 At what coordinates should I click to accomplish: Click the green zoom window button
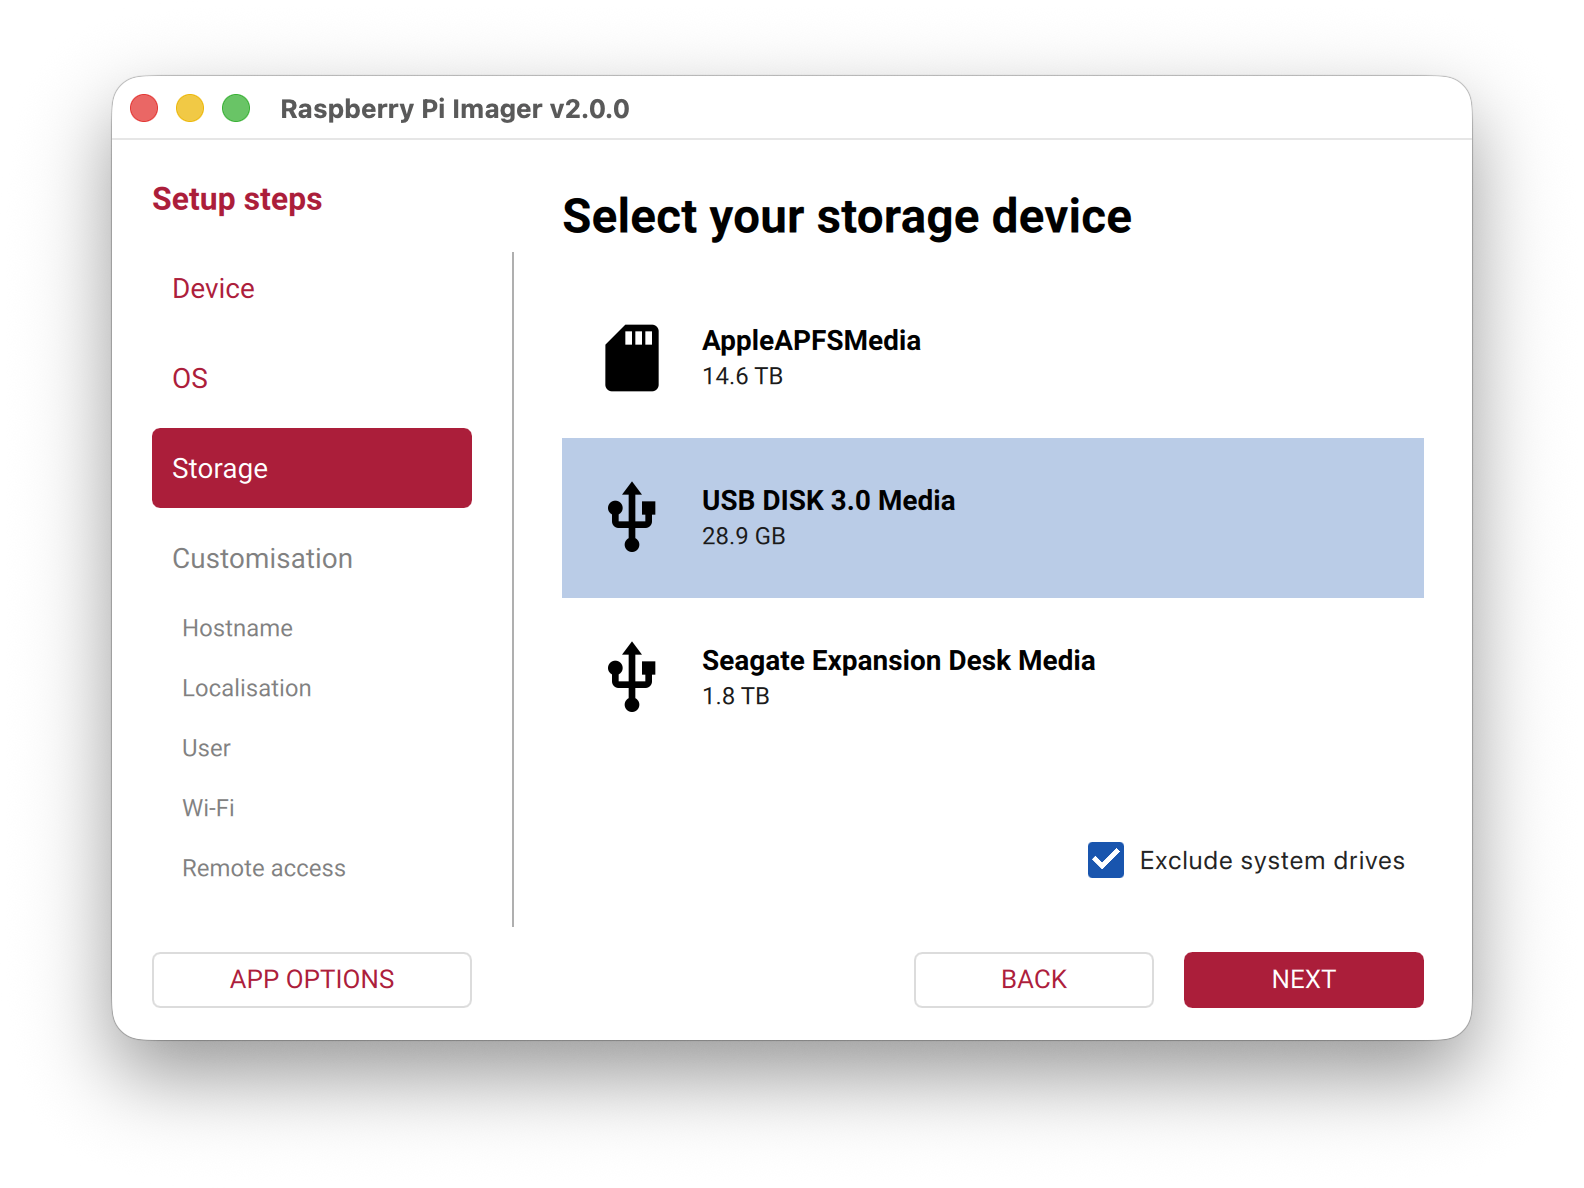pos(236,108)
